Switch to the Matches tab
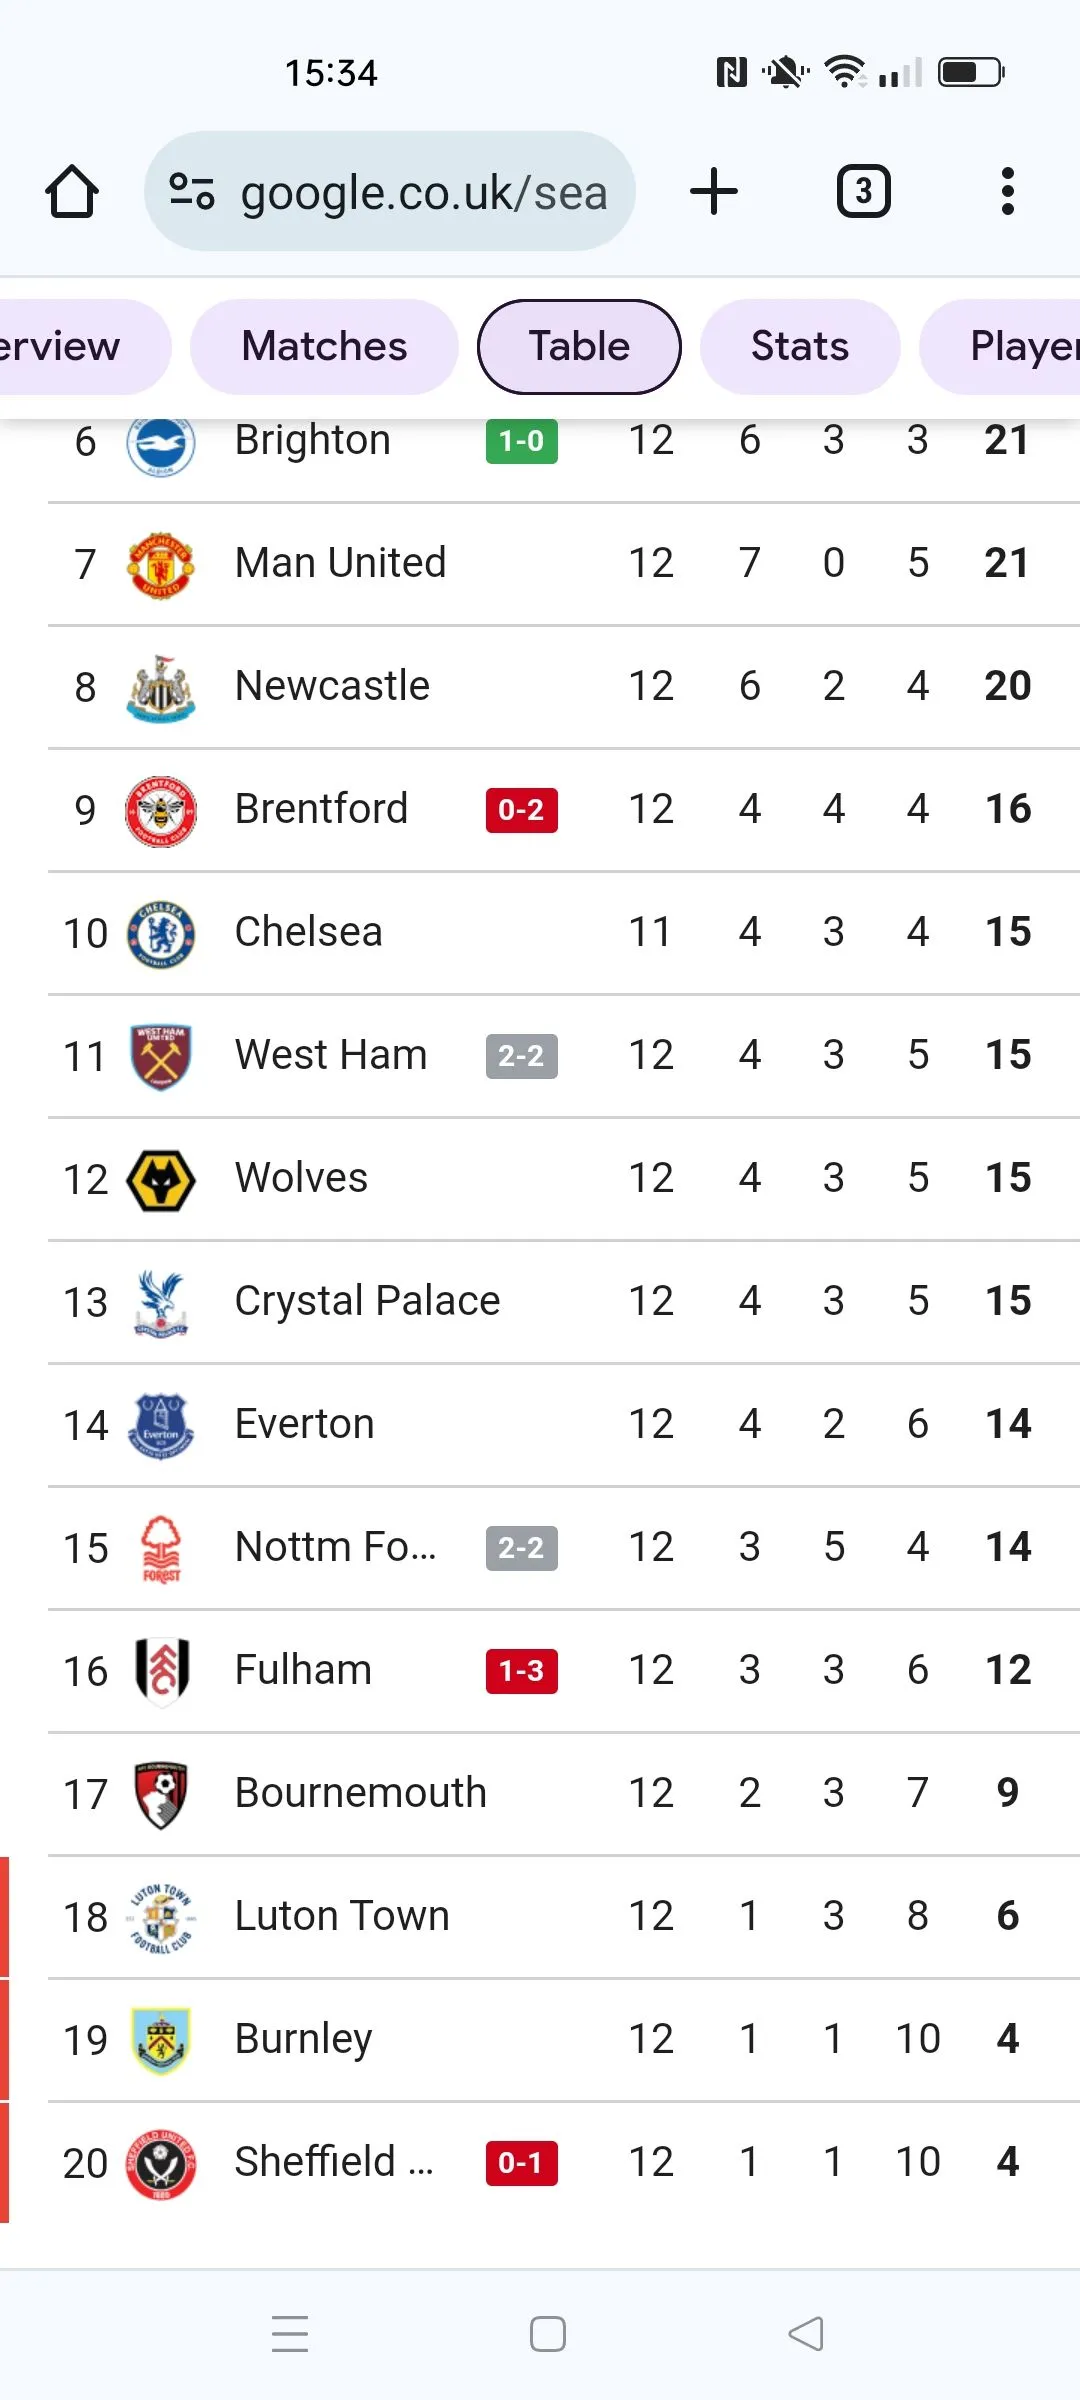 324,347
